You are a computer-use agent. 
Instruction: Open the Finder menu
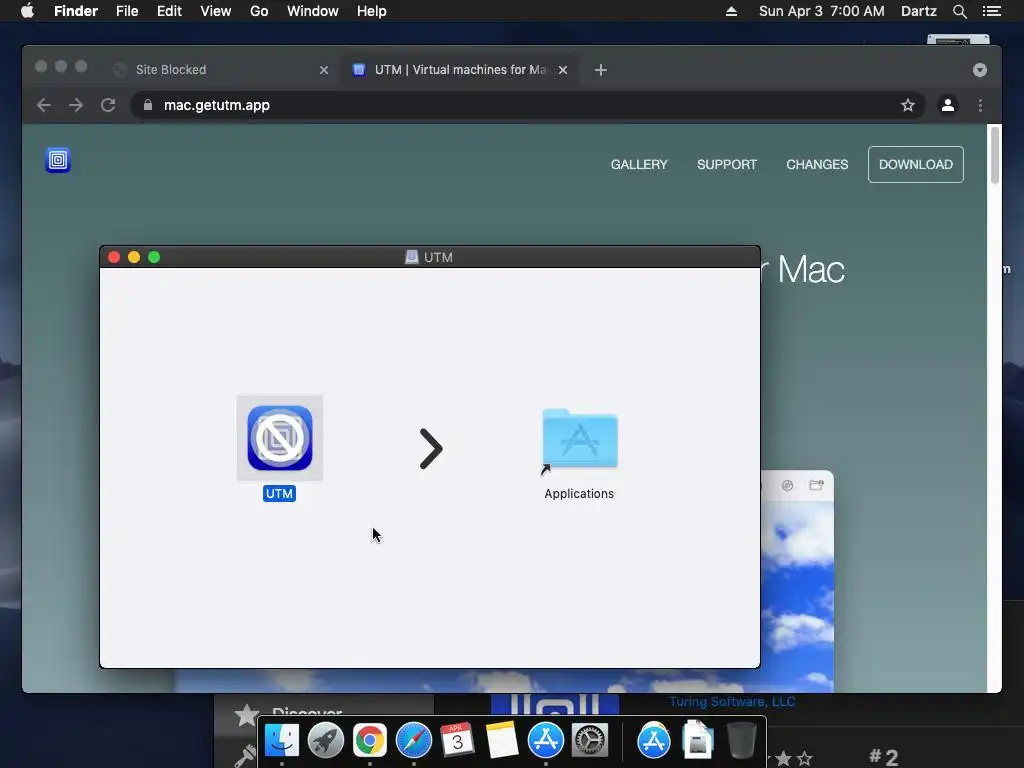coord(76,11)
